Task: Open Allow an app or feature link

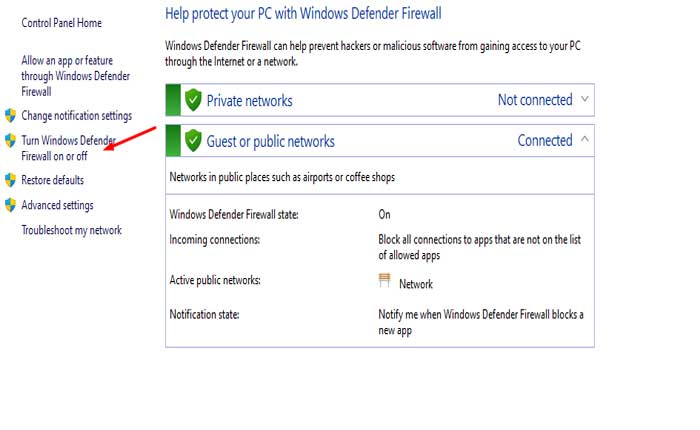Action: click(x=75, y=75)
